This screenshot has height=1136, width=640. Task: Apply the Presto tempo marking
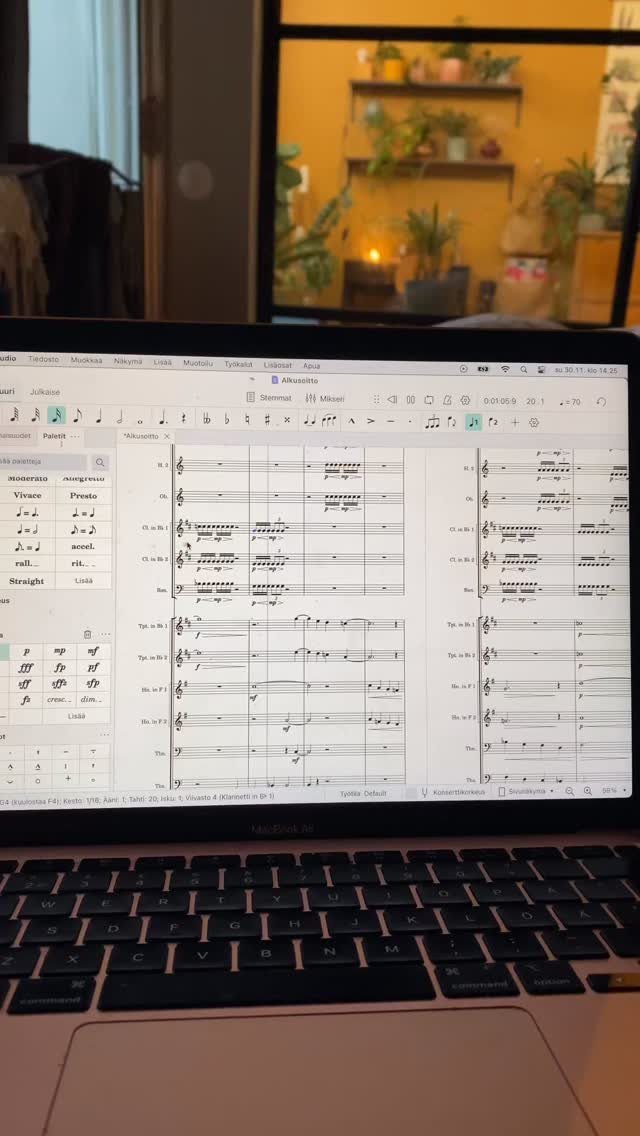pos(83,496)
